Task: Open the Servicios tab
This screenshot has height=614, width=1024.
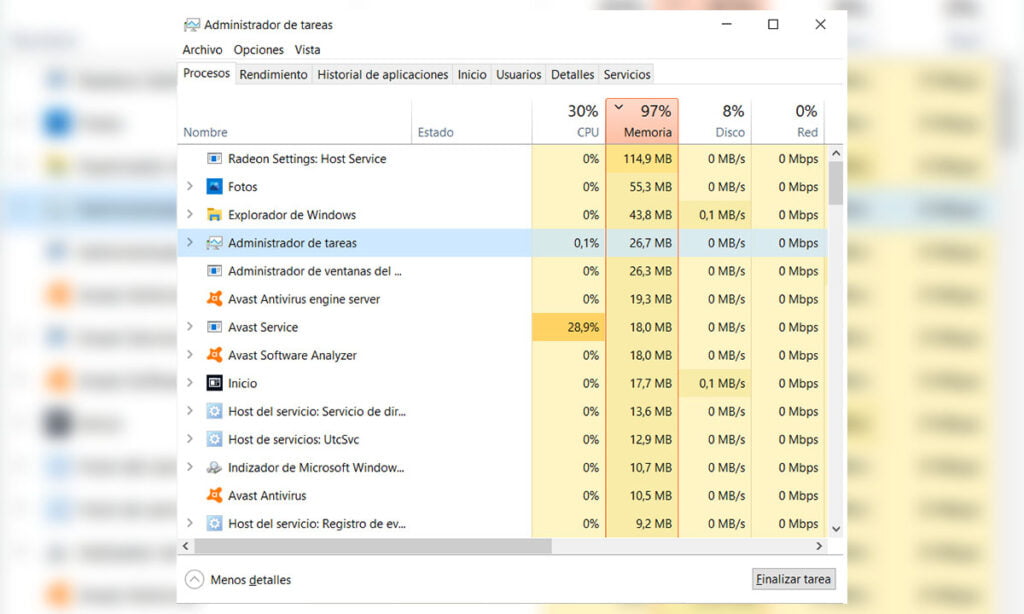Action: [x=627, y=74]
